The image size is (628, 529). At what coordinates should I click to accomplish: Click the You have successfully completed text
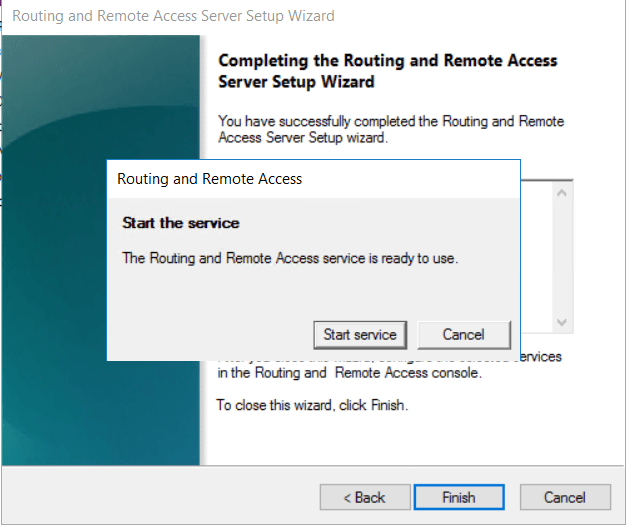(390, 129)
